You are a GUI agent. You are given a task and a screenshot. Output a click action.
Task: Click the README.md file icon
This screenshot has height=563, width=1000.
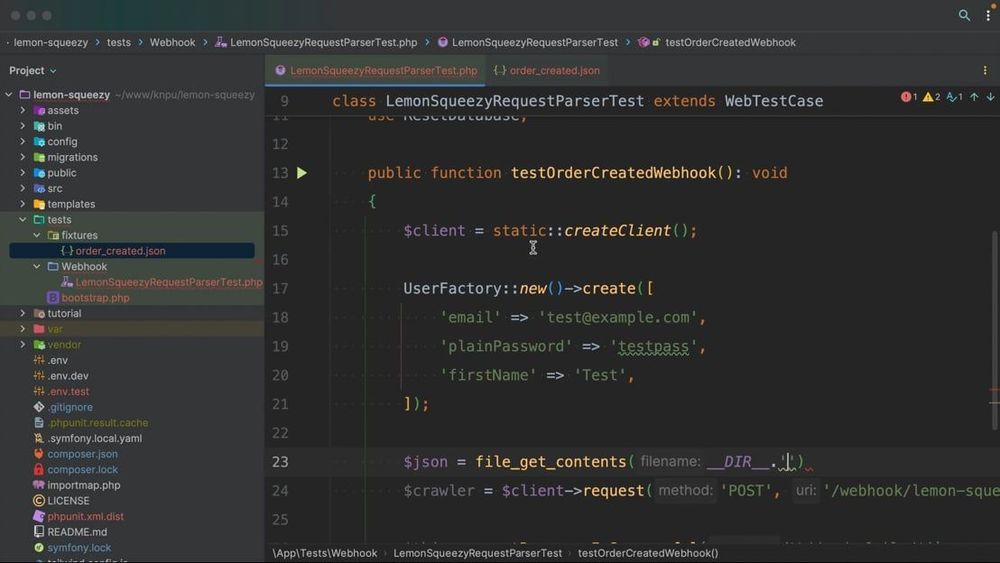click(39, 532)
